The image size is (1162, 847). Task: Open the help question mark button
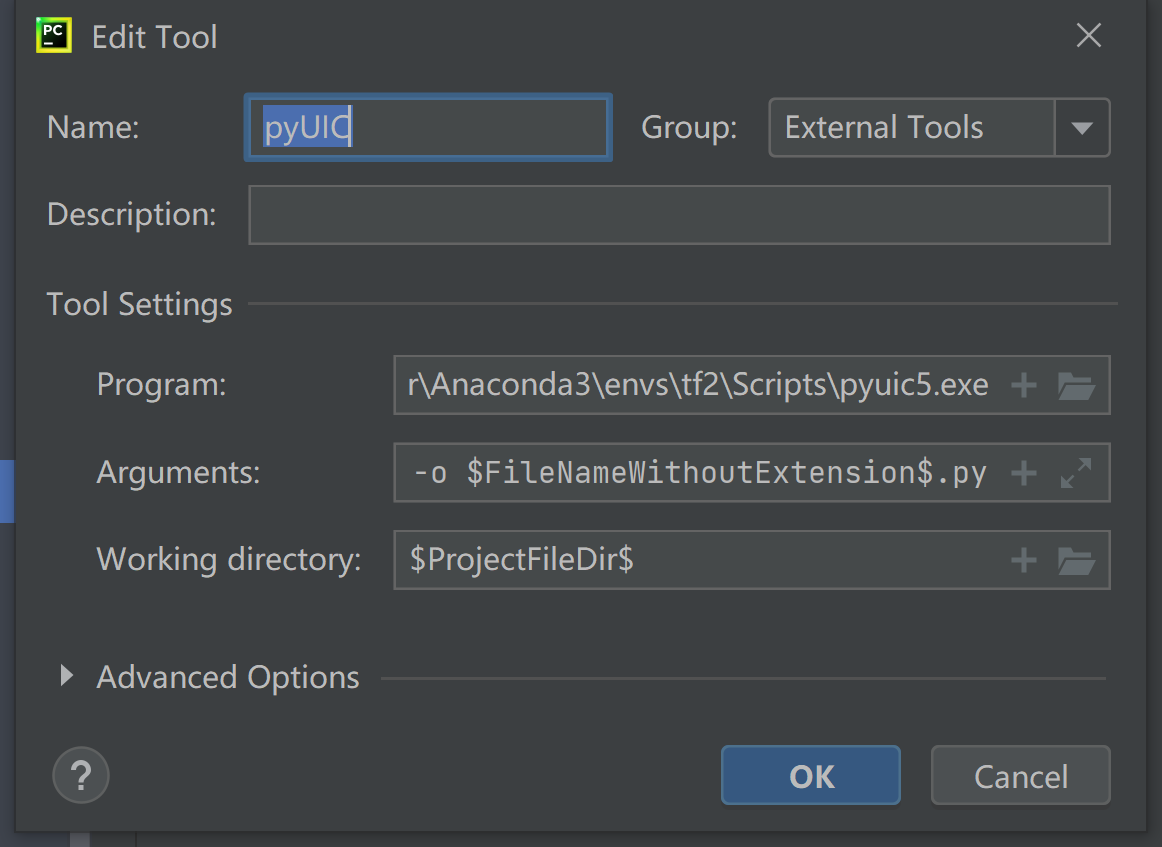coord(80,775)
